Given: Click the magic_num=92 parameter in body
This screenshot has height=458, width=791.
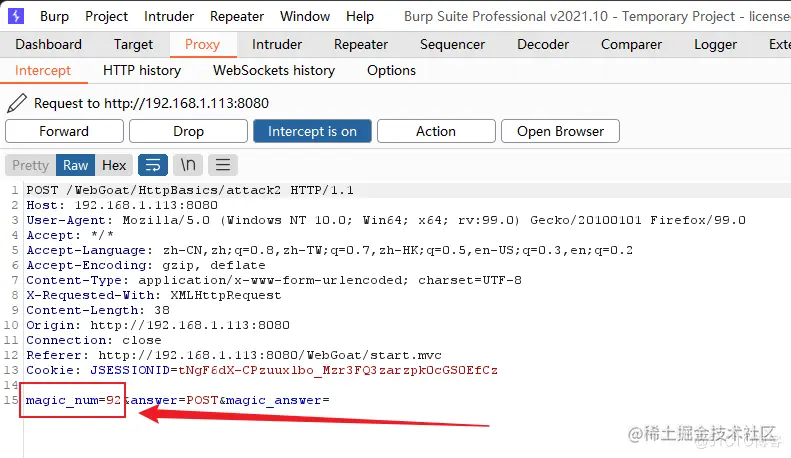Looking at the screenshot, I should pos(73,400).
